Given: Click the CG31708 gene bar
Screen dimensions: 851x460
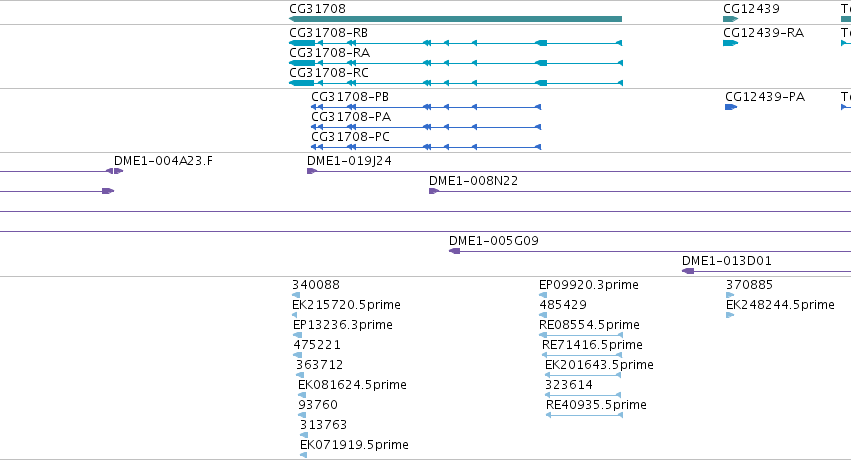Looking at the screenshot, I should click(455, 19).
